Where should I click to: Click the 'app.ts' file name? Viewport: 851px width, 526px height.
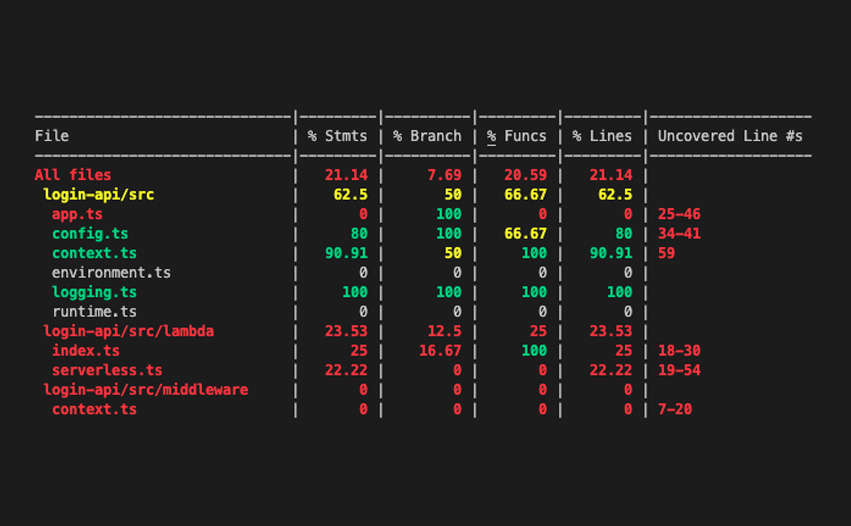pyautogui.click(x=77, y=214)
